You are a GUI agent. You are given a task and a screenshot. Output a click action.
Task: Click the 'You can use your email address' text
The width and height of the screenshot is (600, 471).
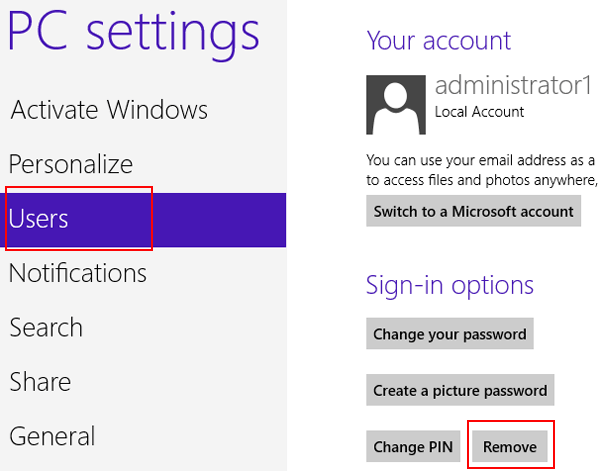480,160
